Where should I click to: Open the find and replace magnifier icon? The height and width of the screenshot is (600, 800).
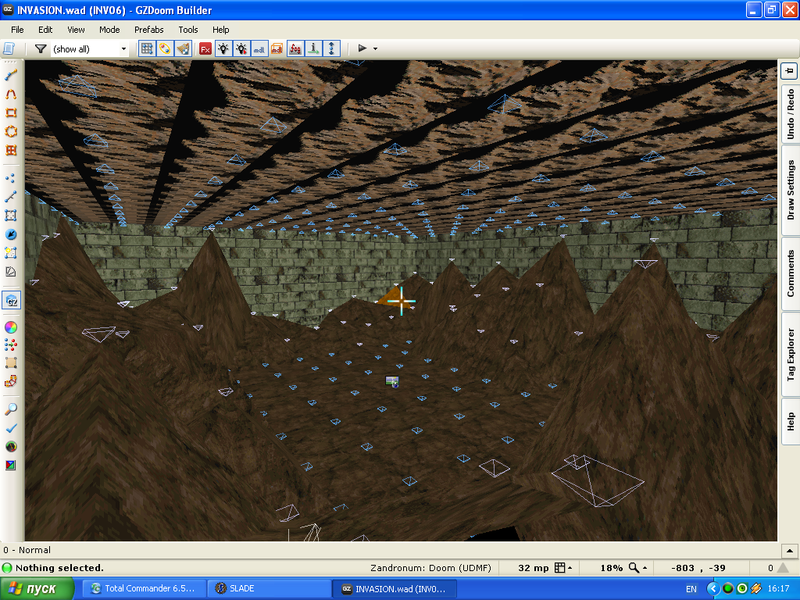pyautogui.click(x=11, y=409)
